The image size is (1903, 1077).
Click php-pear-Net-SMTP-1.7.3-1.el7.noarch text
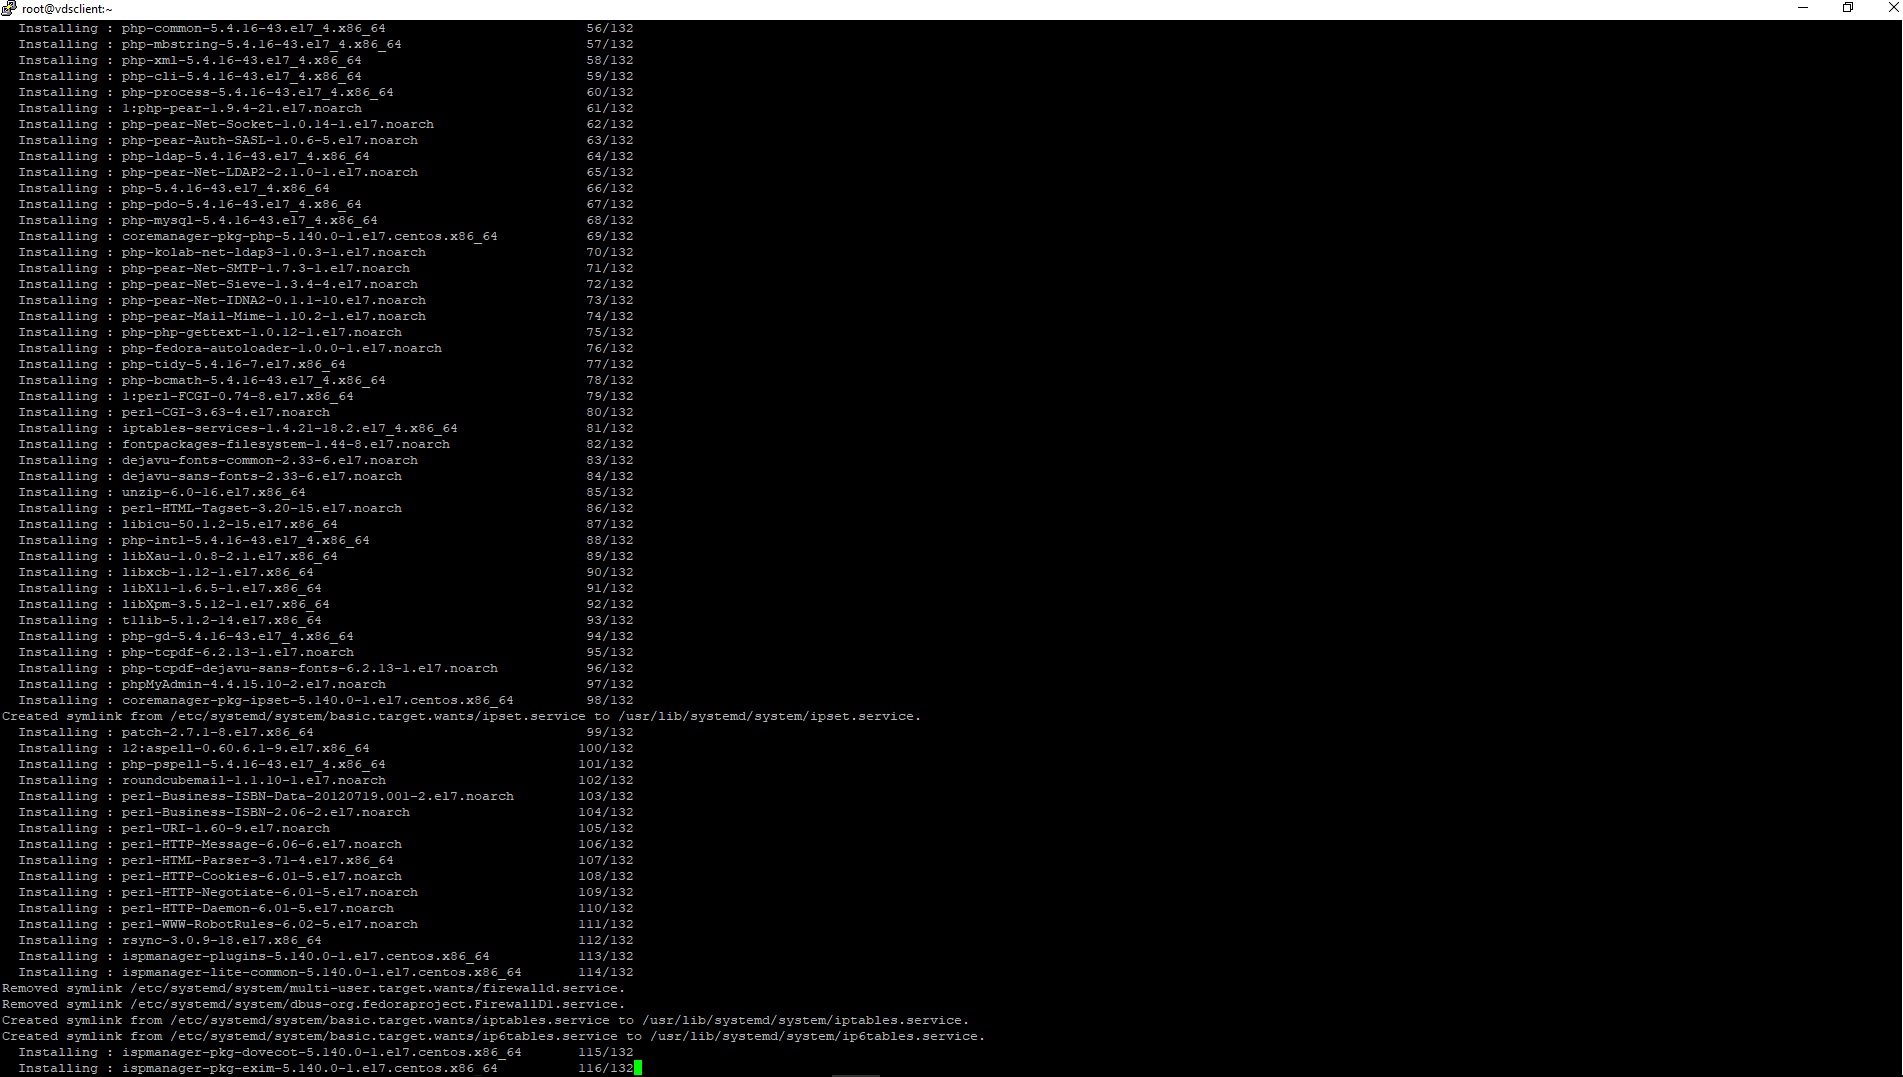pos(266,268)
